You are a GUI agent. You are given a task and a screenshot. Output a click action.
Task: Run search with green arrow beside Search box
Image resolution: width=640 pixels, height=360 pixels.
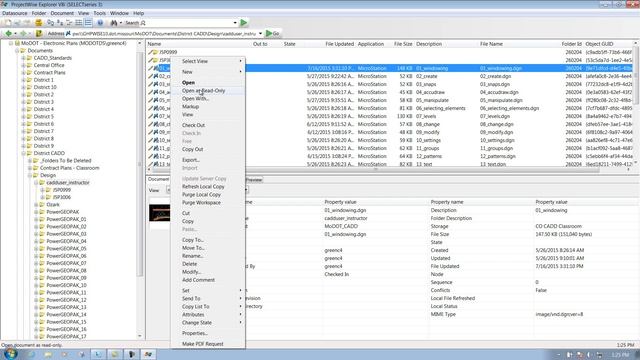pos(244,23)
